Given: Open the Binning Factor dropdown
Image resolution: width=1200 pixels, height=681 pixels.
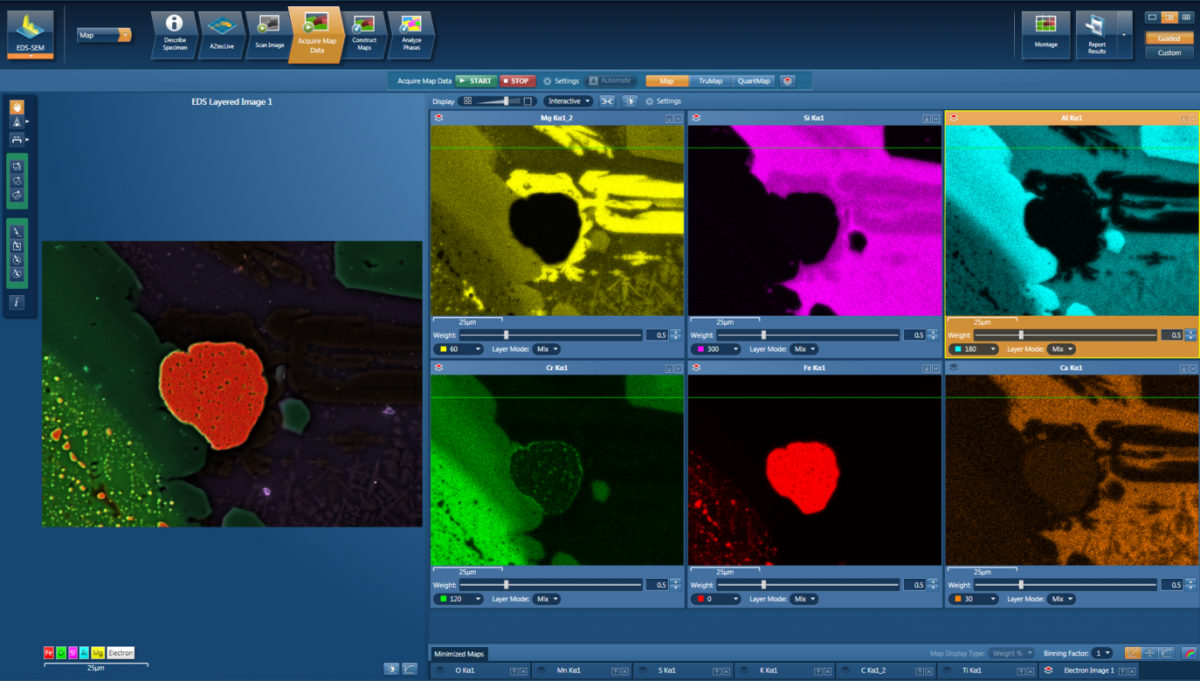Looking at the screenshot, I should click(1102, 652).
